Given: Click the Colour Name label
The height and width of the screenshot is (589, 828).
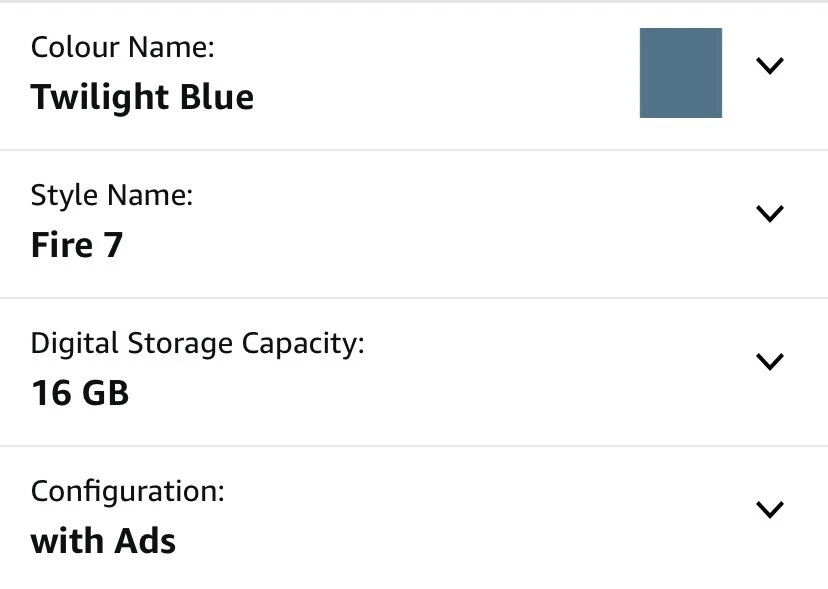Looking at the screenshot, I should 123,47.
